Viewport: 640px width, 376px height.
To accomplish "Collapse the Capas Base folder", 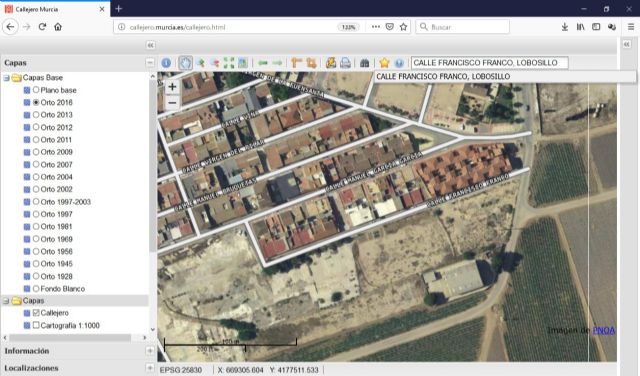I will (7, 78).
